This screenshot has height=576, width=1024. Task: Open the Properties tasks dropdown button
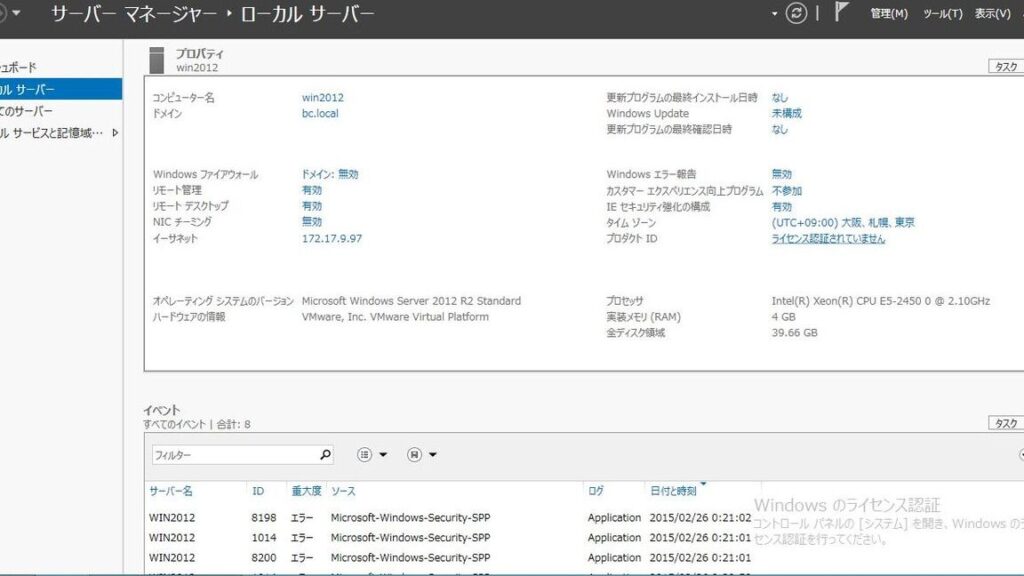(1006, 67)
